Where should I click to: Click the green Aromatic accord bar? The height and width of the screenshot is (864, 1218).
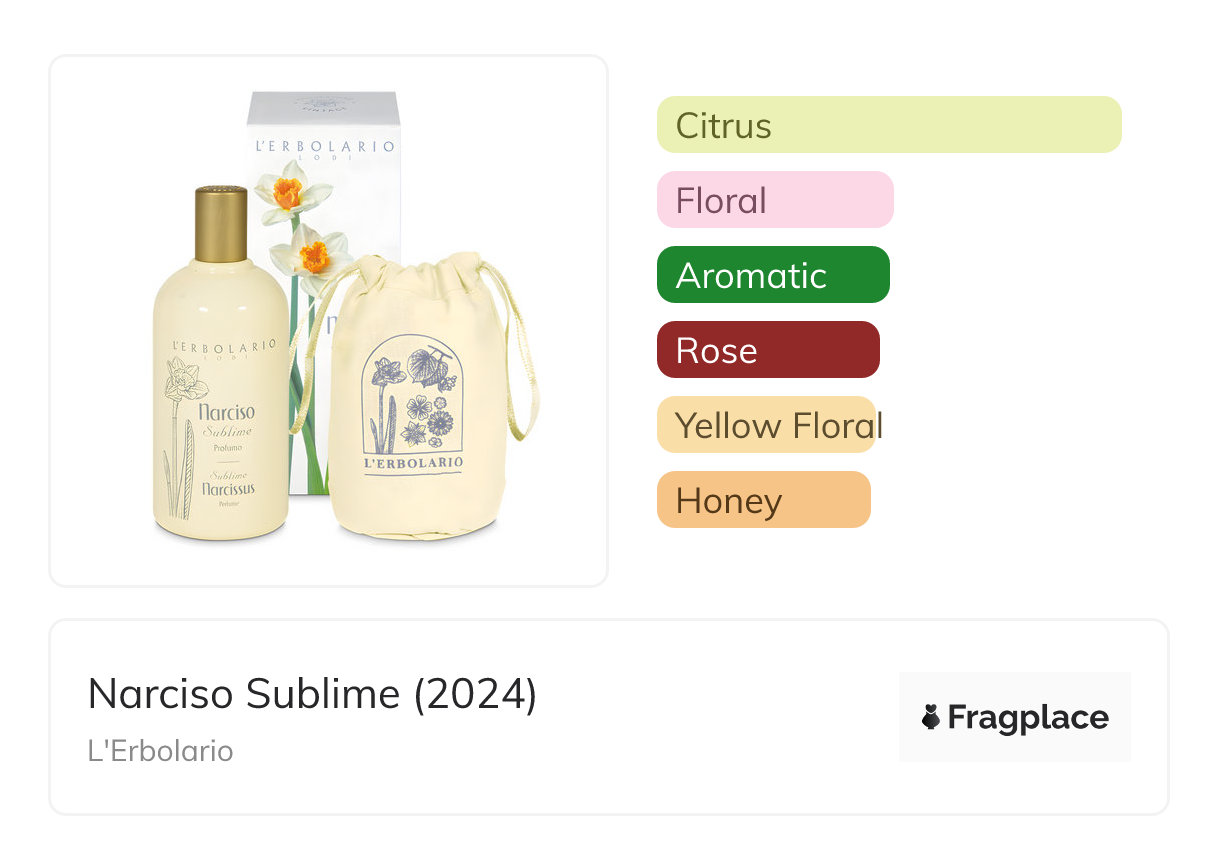pos(772,275)
